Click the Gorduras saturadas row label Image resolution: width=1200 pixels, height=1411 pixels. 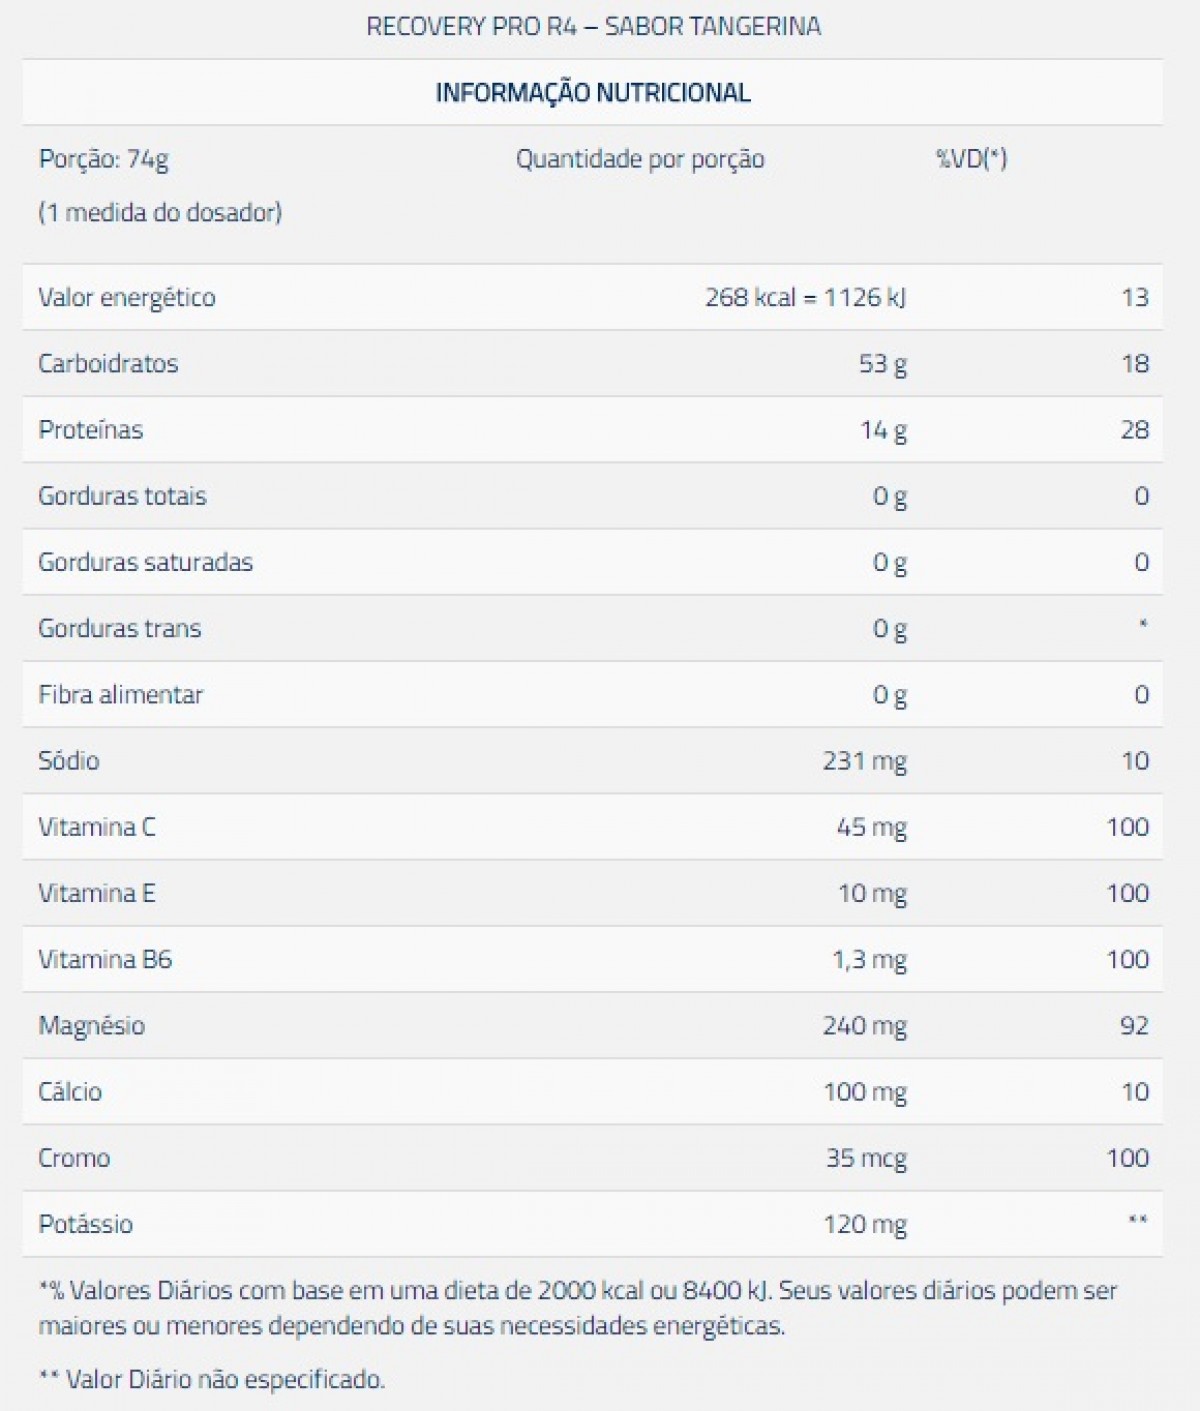point(145,562)
